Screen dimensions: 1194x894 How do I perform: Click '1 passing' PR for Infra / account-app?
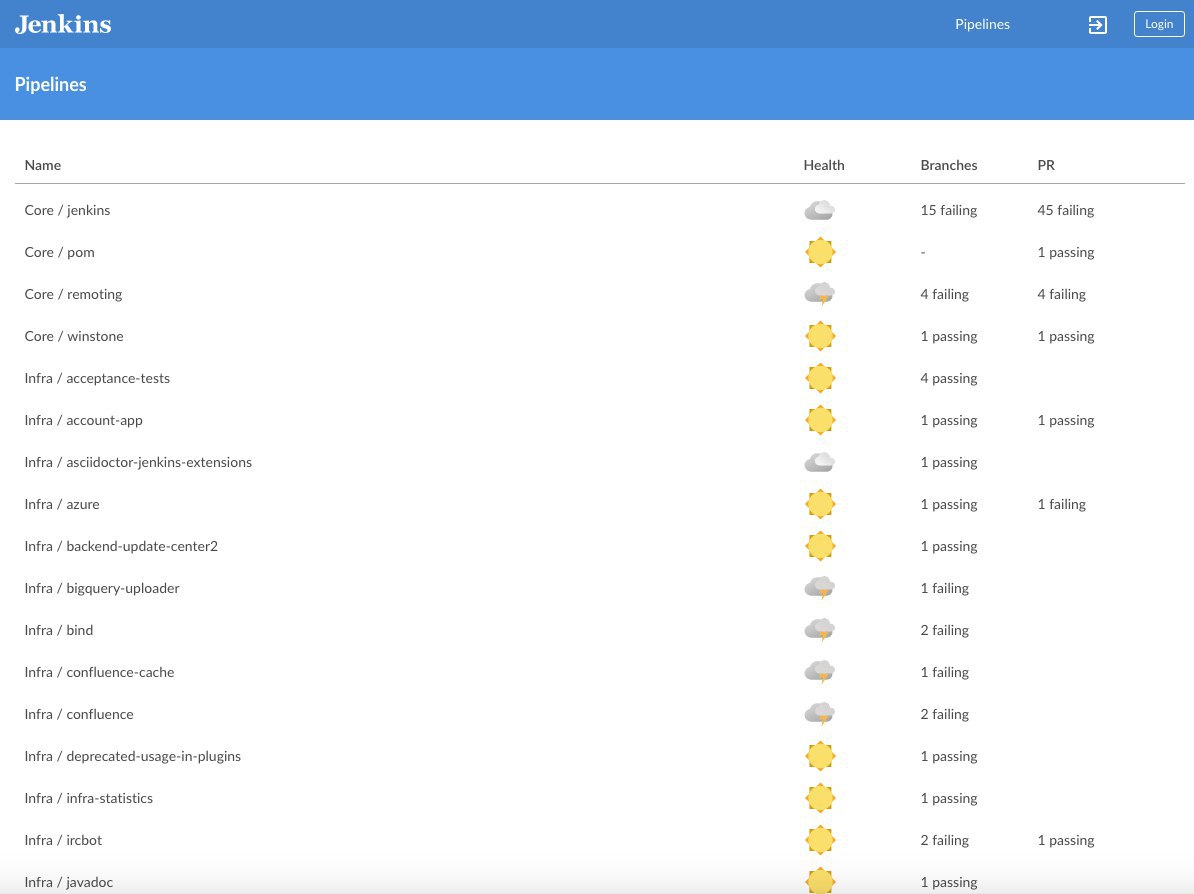[x=1065, y=420]
